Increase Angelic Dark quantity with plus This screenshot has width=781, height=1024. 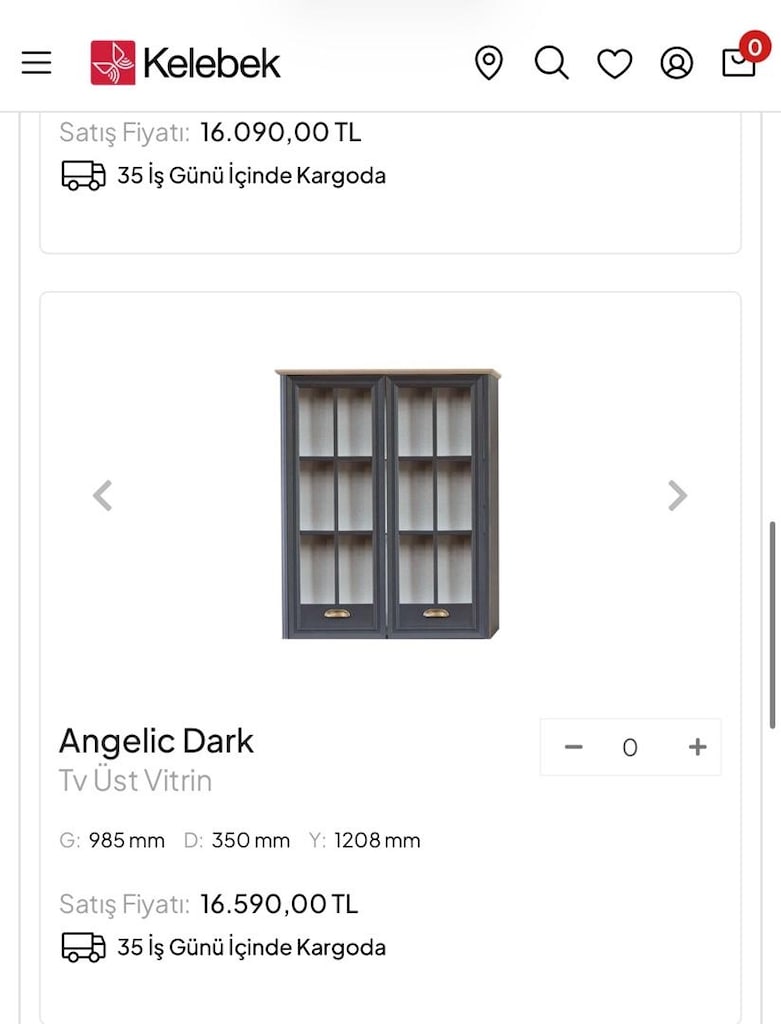click(697, 747)
